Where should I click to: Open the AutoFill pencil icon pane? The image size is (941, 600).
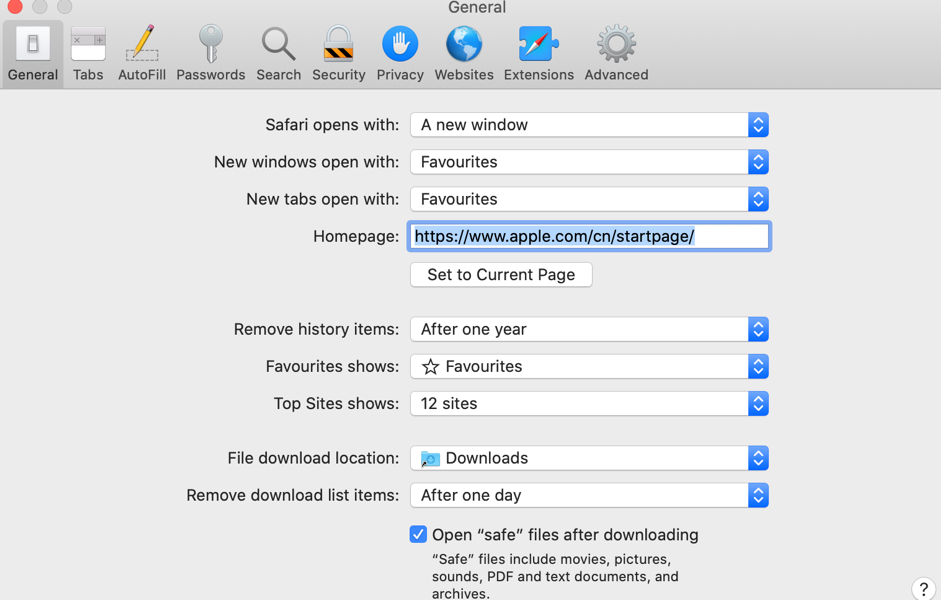142,54
